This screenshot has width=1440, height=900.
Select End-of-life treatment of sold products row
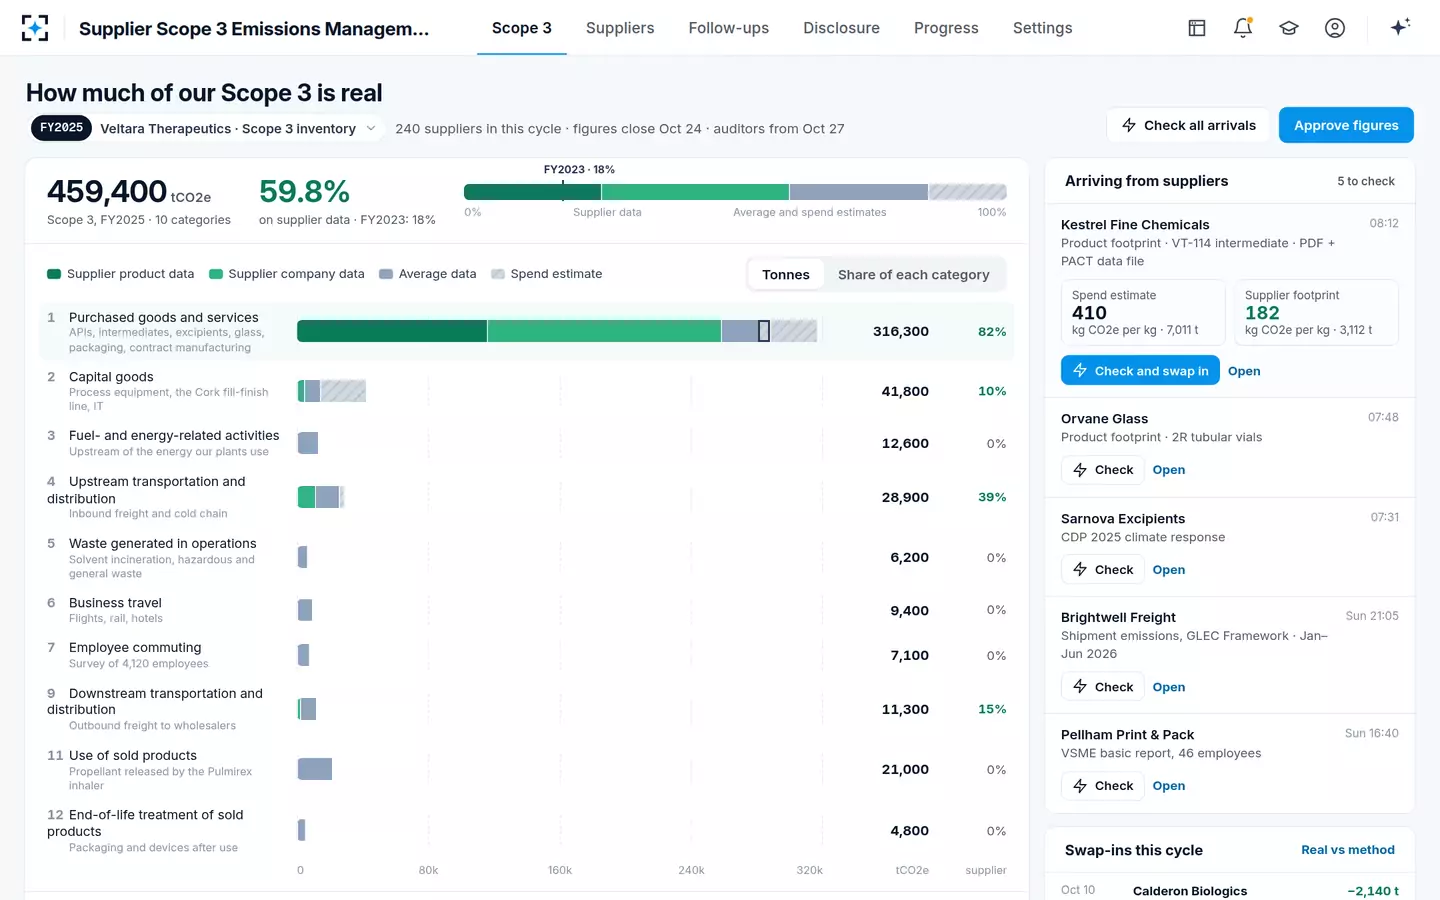[x=526, y=831]
